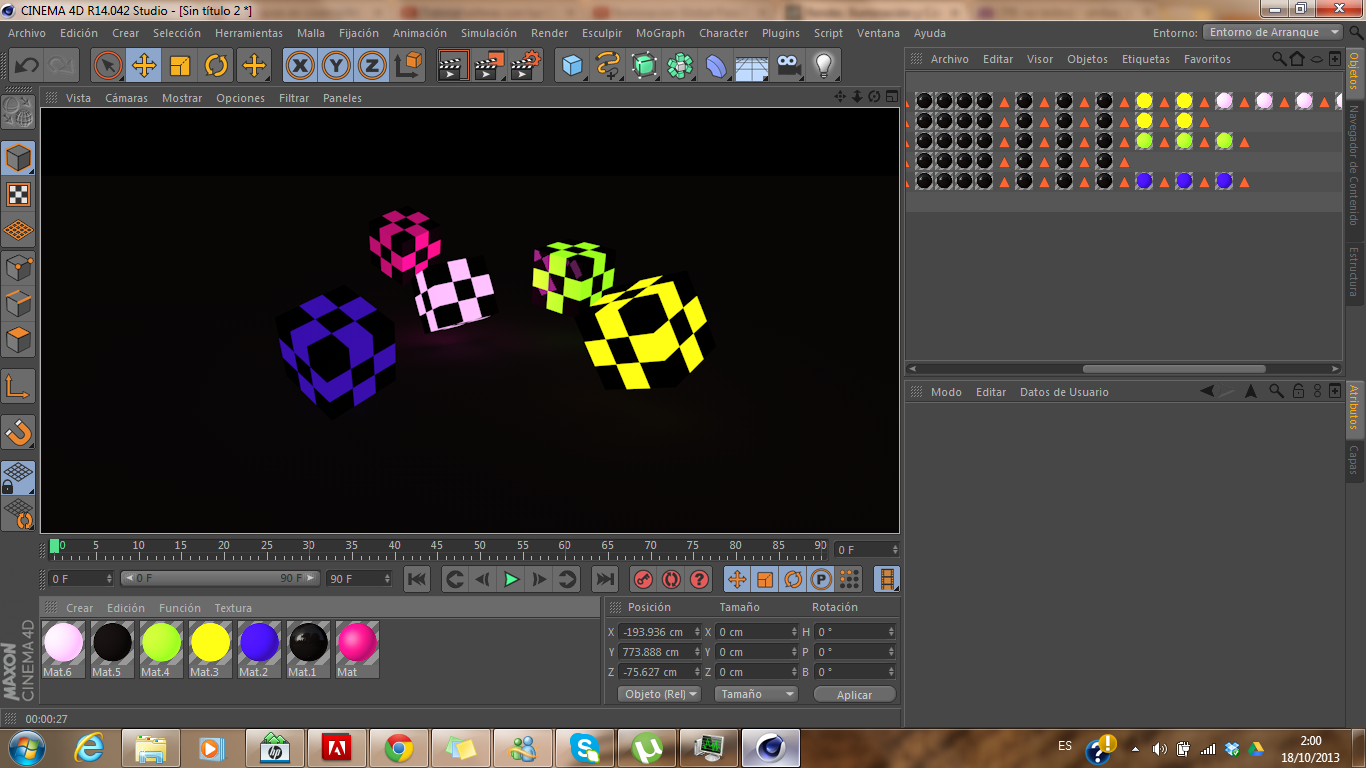Toggle snapping magnet in left sidebar
Viewport: 1366px width, 768px height.
pyautogui.click(x=18, y=431)
